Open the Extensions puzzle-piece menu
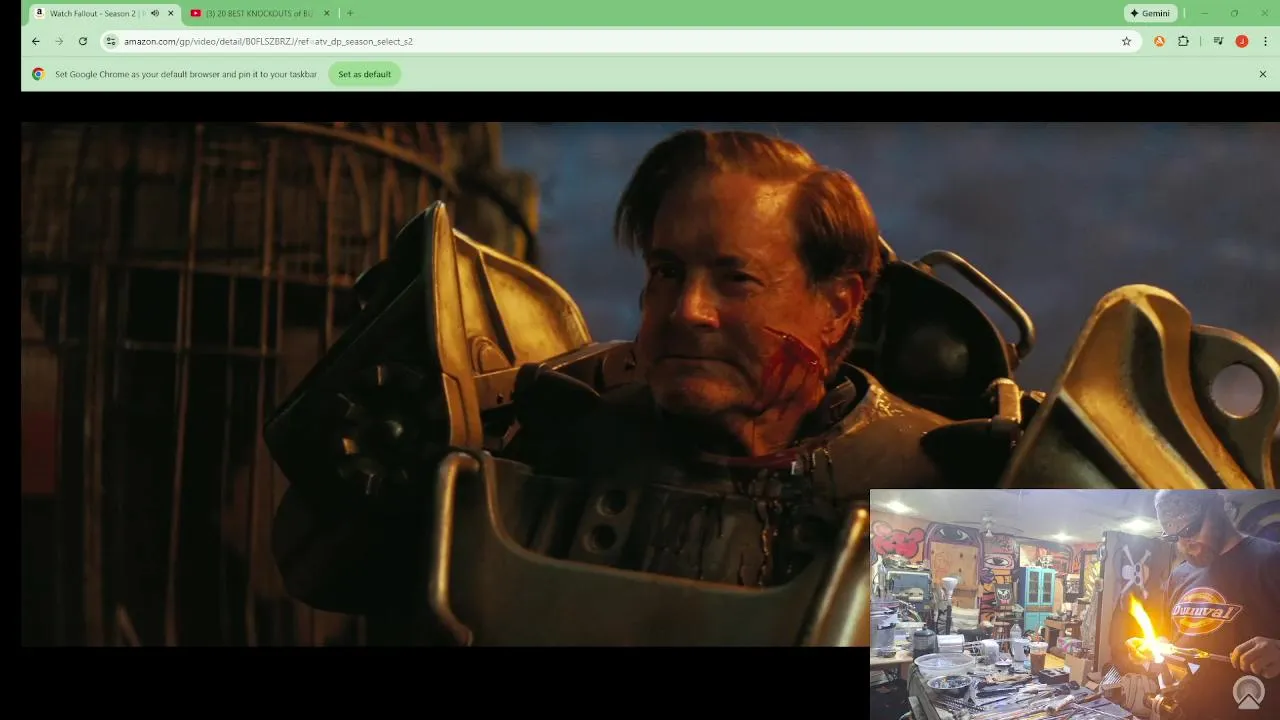Viewport: 1280px width, 720px height. point(1184,41)
